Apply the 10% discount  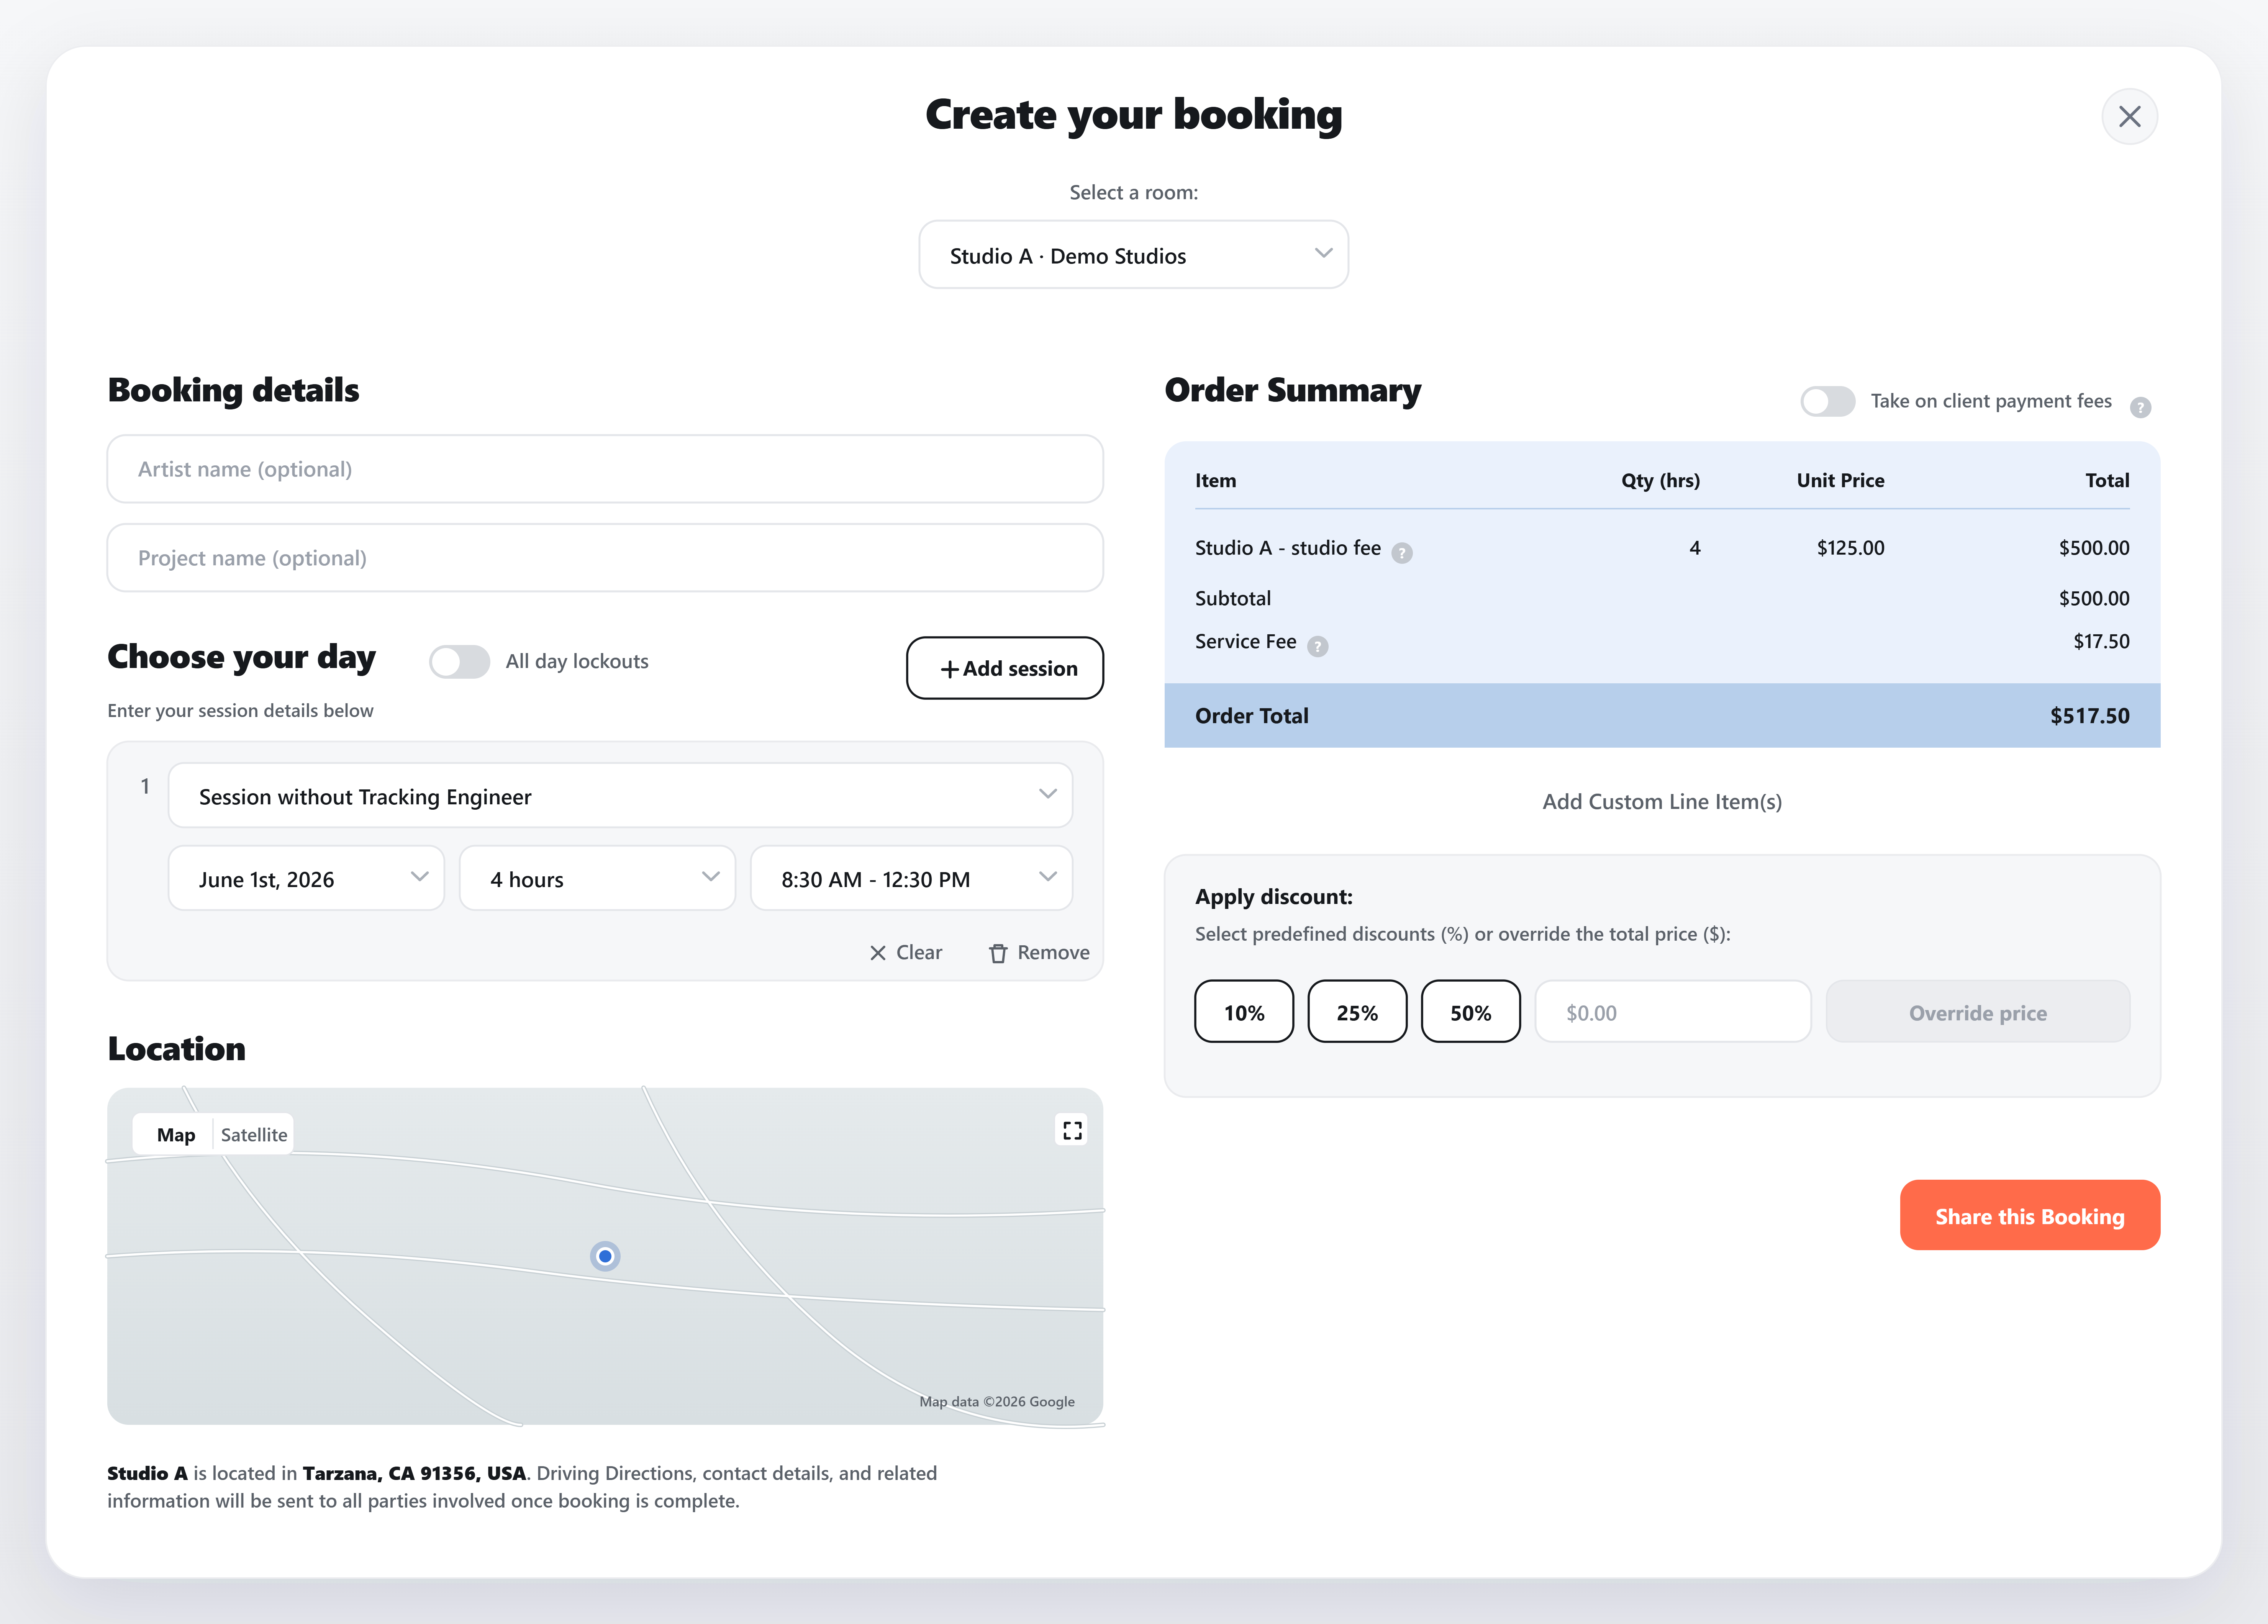coord(1244,1012)
